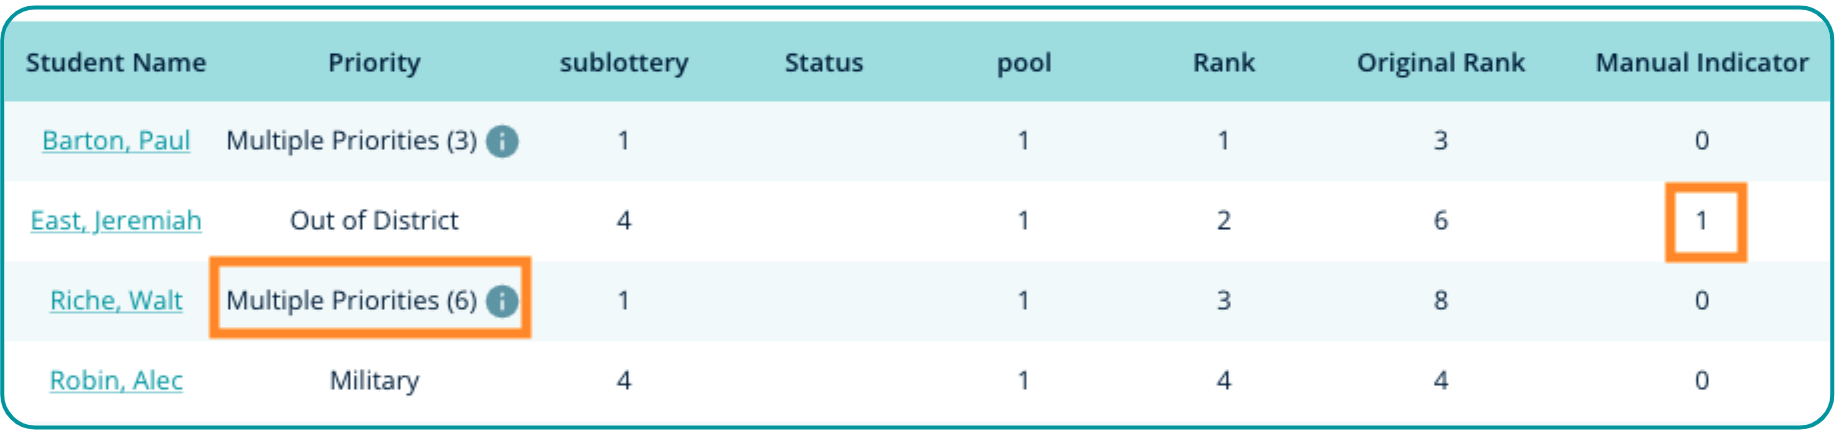Open the East, Jeremiah student link
The image size is (1841, 434).
point(116,221)
